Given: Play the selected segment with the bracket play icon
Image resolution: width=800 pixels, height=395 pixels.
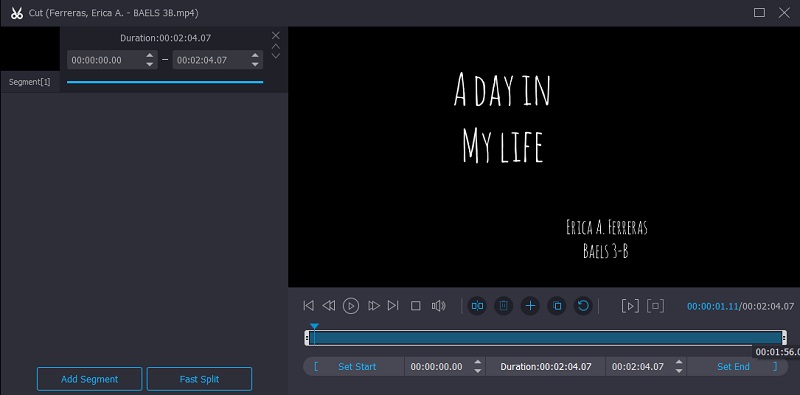Looking at the screenshot, I should point(630,306).
